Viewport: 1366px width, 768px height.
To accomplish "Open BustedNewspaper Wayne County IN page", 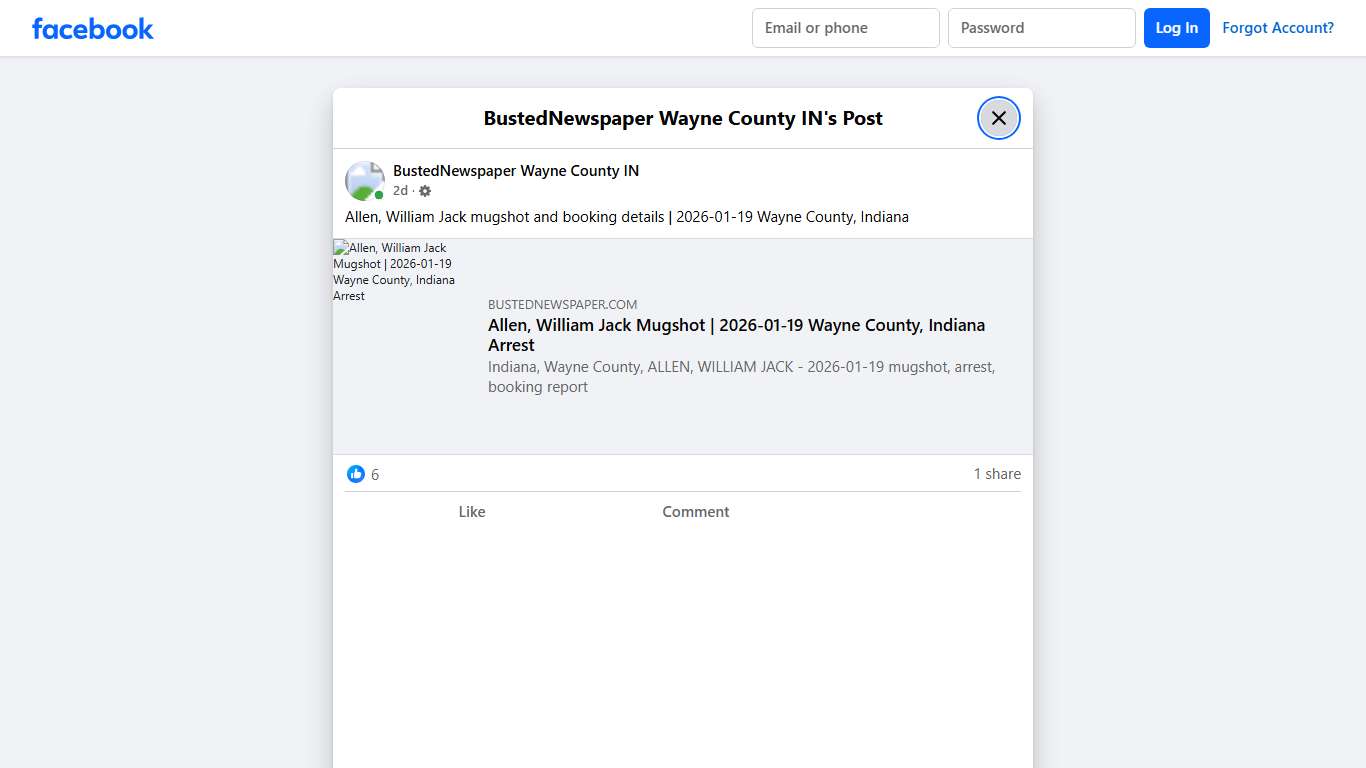I will [x=516, y=170].
